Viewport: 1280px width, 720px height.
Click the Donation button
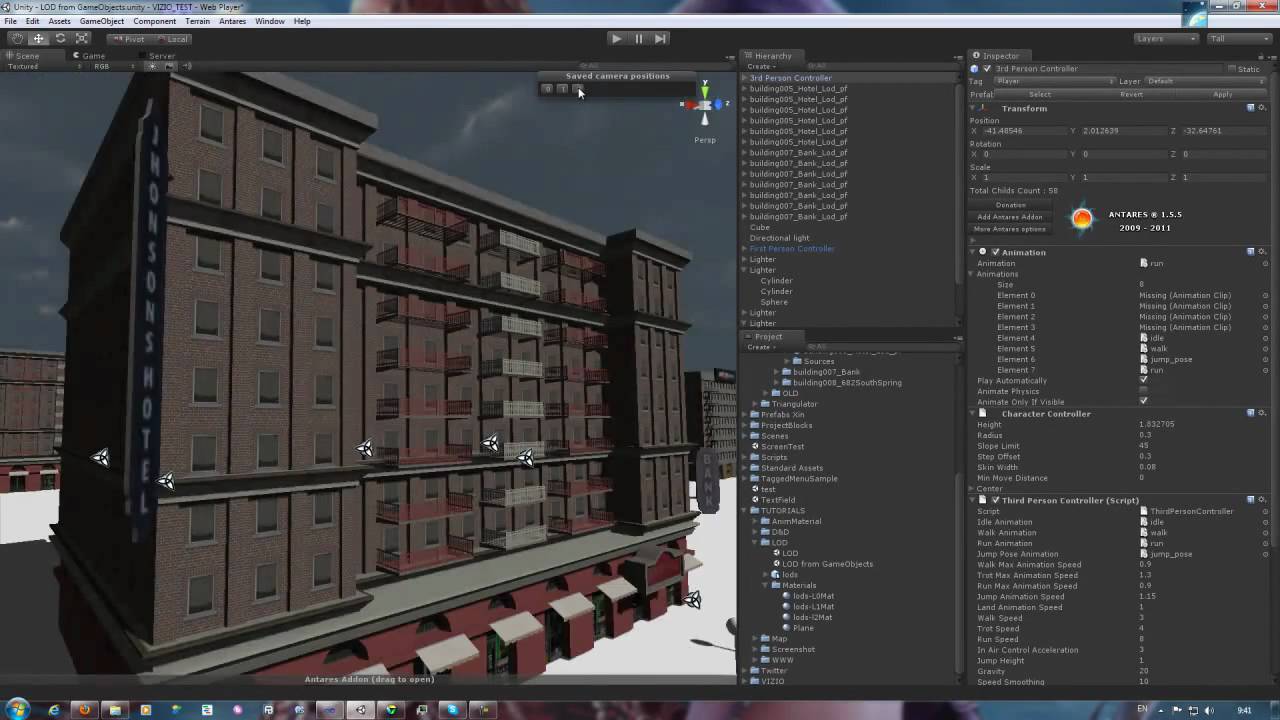point(1010,205)
